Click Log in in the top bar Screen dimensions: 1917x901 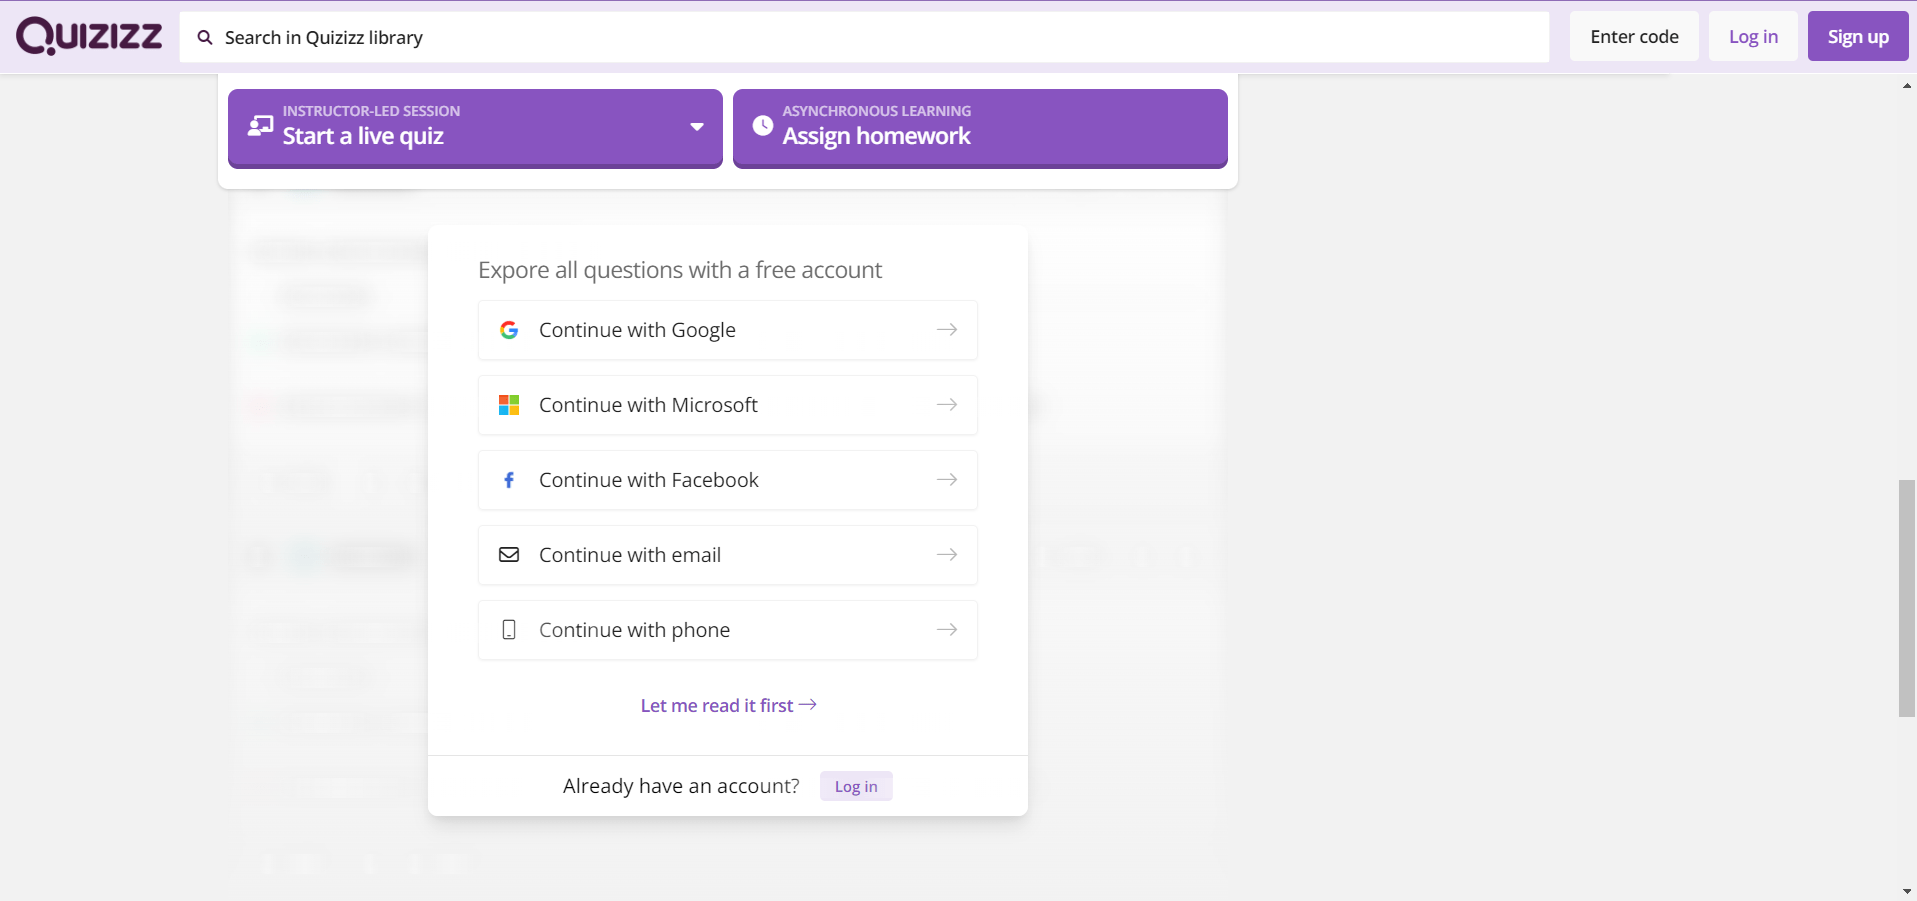tap(1753, 37)
